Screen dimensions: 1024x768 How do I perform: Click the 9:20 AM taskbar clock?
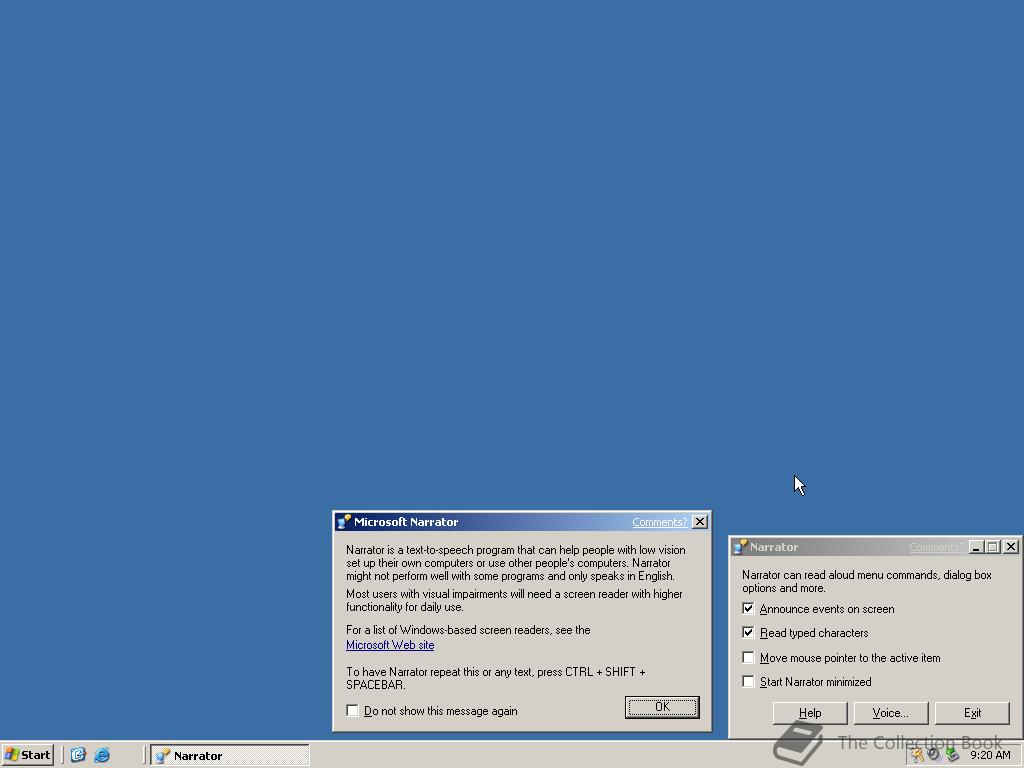[x=990, y=755]
